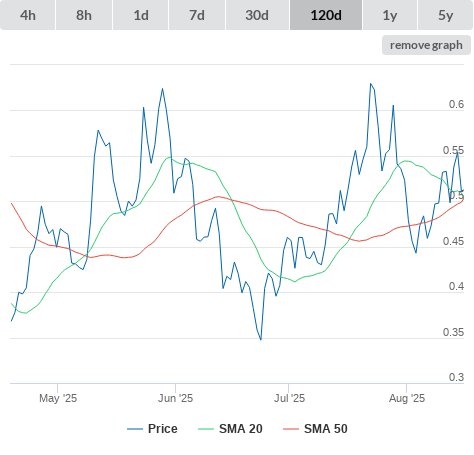This screenshot has width=474, height=455.
Task: Click the remove graph button
Action: pyautogui.click(x=426, y=45)
